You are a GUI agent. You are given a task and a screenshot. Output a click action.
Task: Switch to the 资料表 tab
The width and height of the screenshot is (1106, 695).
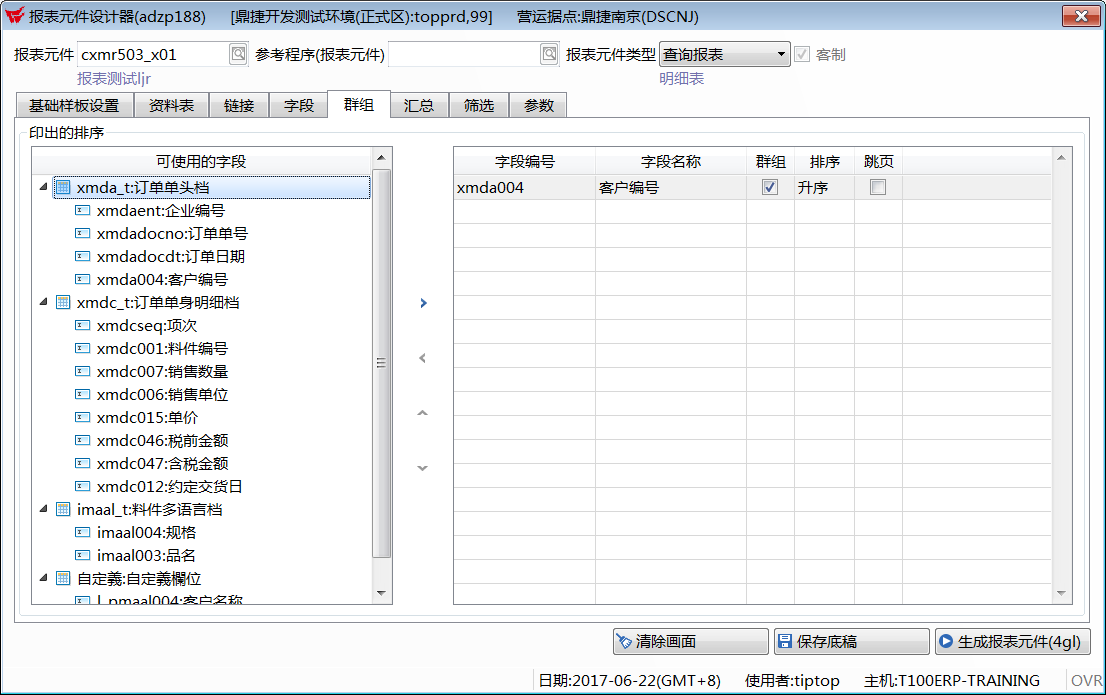click(x=171, y=106)
